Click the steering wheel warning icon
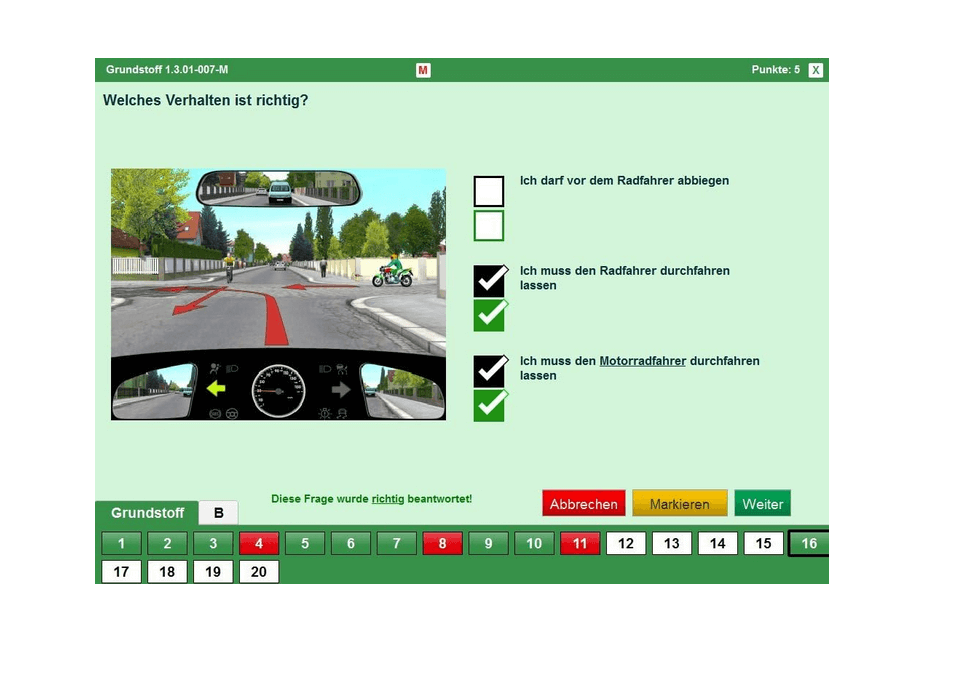Screen dimensions: 967x689 click(x=232, y=412)
